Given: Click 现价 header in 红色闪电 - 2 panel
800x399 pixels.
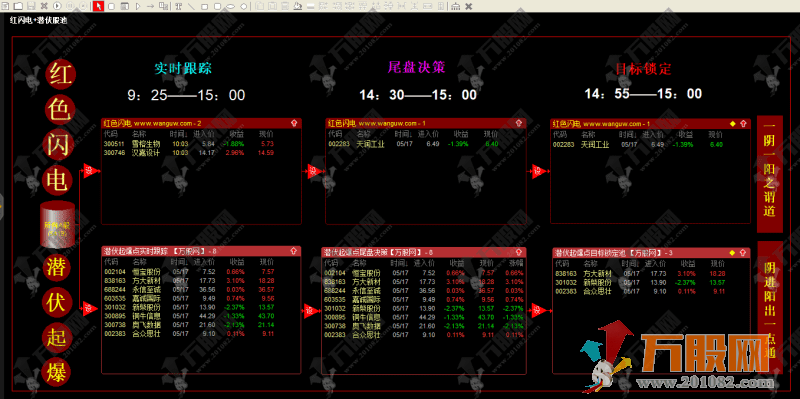Looking at the screenshot, I should [x=267, y=134].
